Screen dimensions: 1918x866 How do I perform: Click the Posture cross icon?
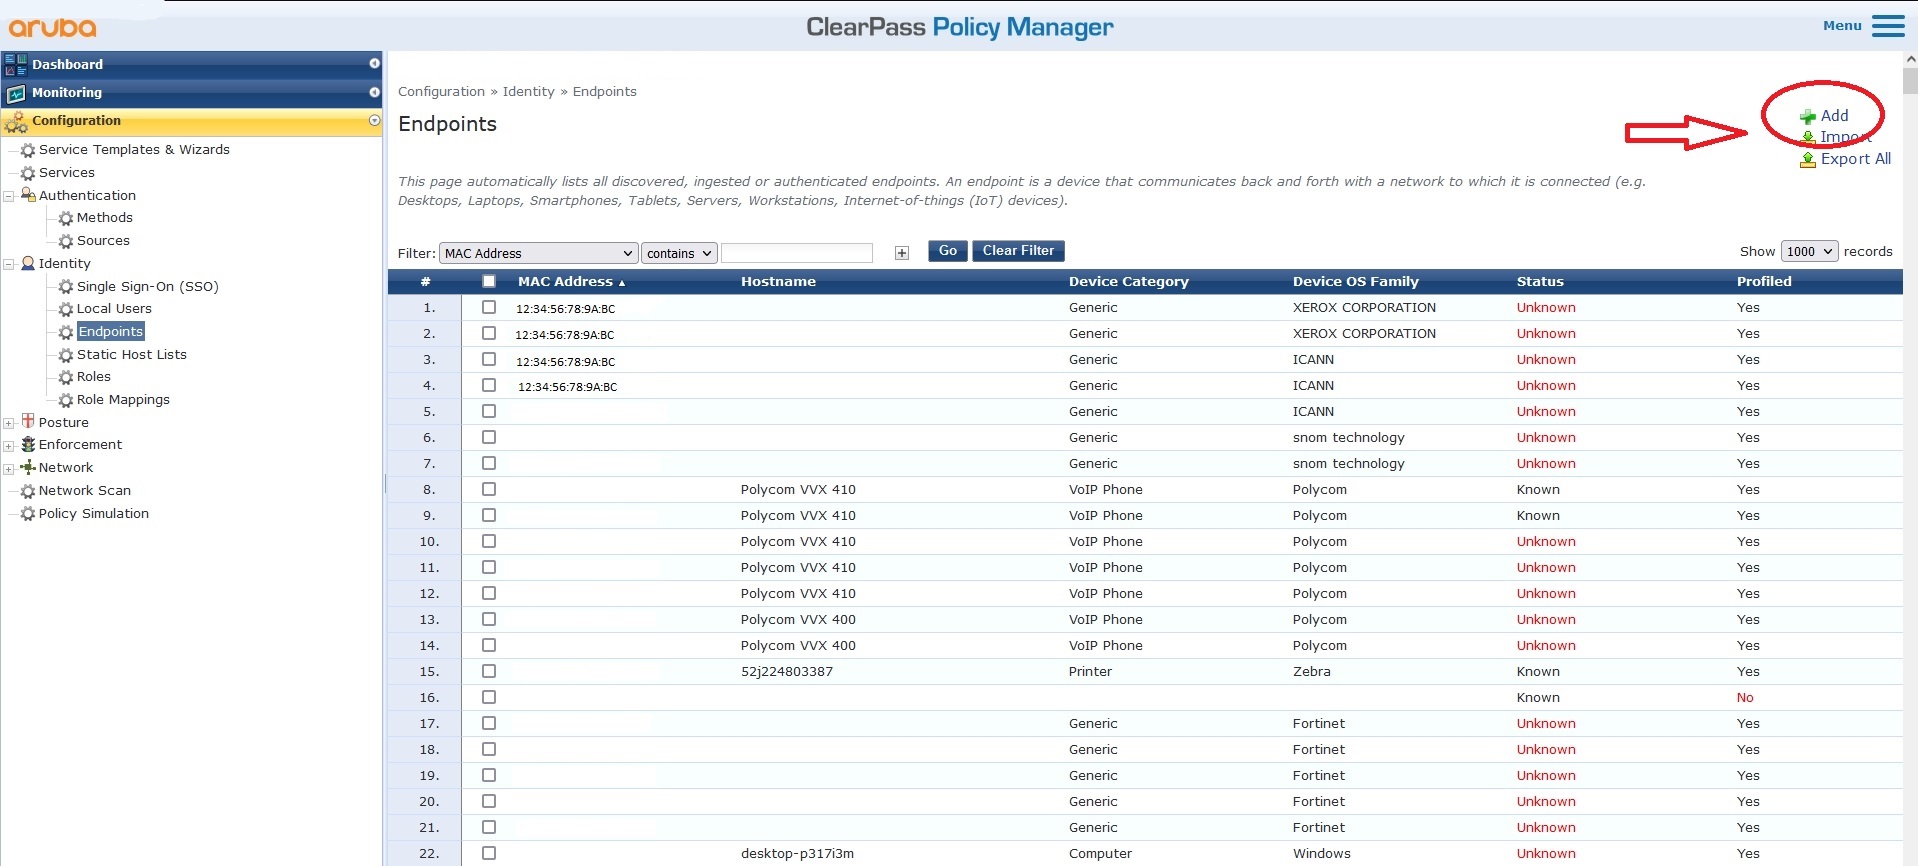(28, 421)
